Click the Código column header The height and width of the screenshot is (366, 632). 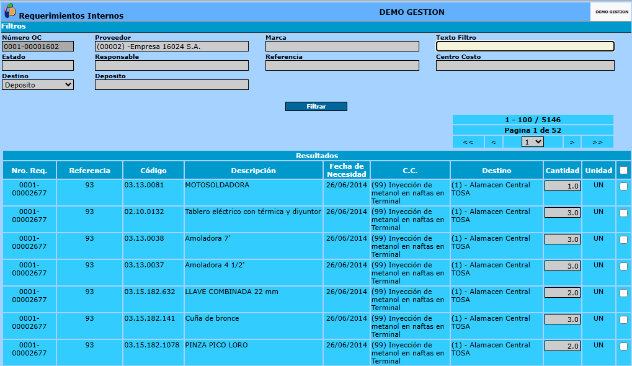click(153, 171)
